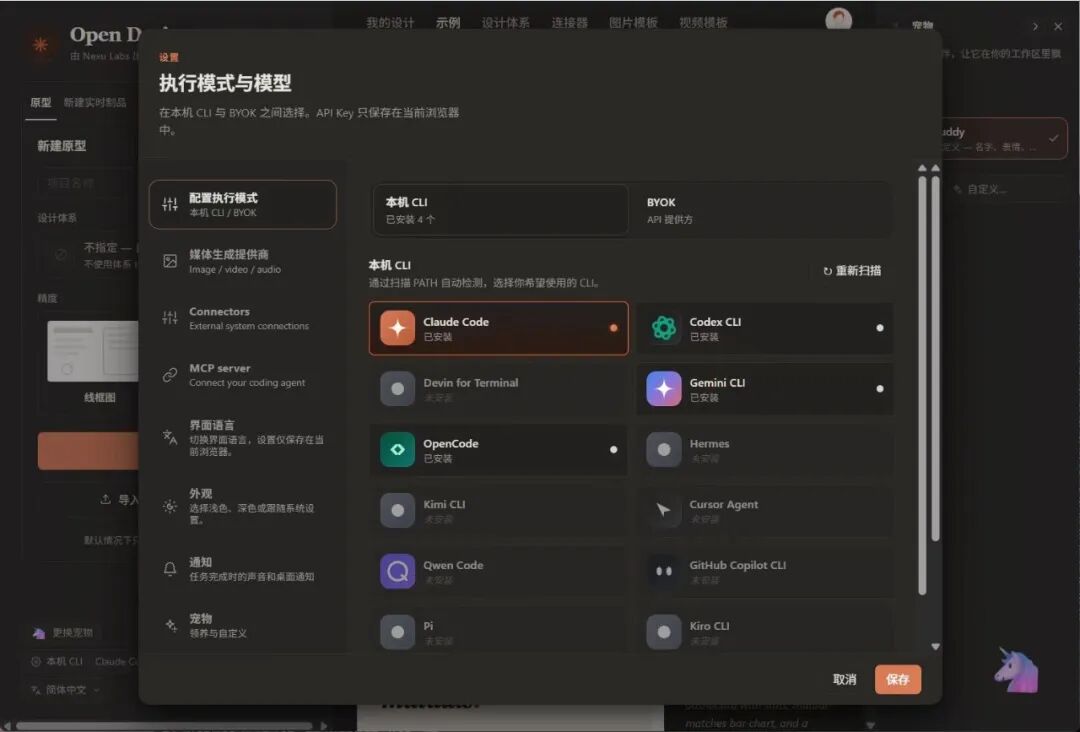
Task: Select the Codex CLI icon
Action: [664, 328]
